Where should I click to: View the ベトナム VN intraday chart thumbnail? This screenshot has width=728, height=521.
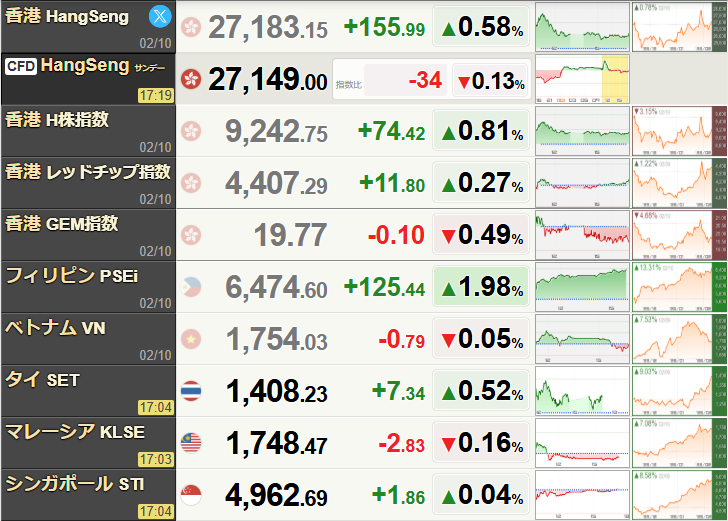[582, 339]
